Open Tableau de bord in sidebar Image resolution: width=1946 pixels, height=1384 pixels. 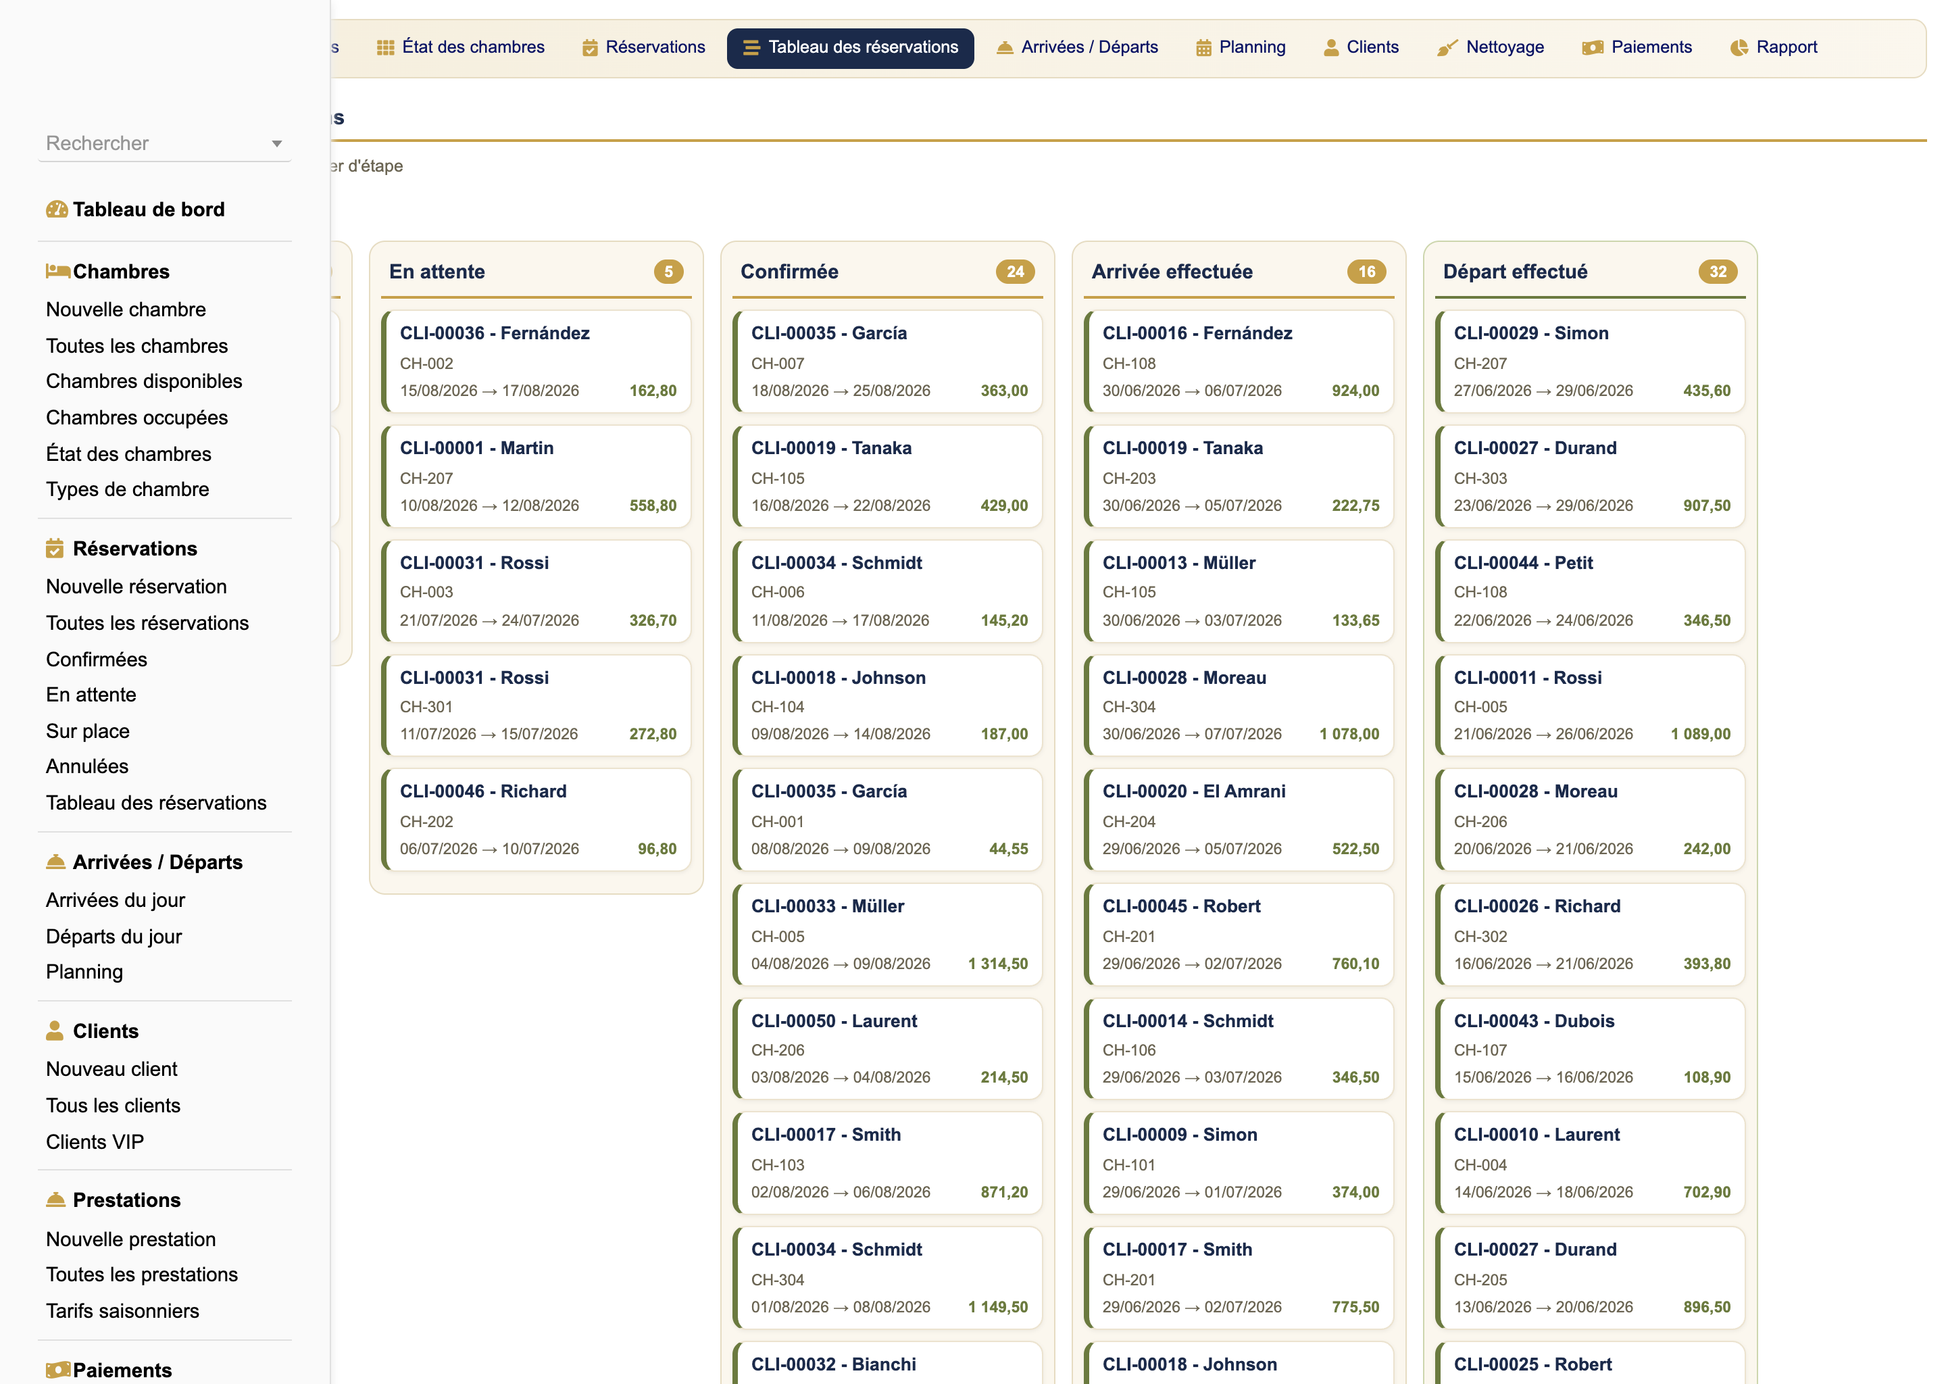pos(148,209)
